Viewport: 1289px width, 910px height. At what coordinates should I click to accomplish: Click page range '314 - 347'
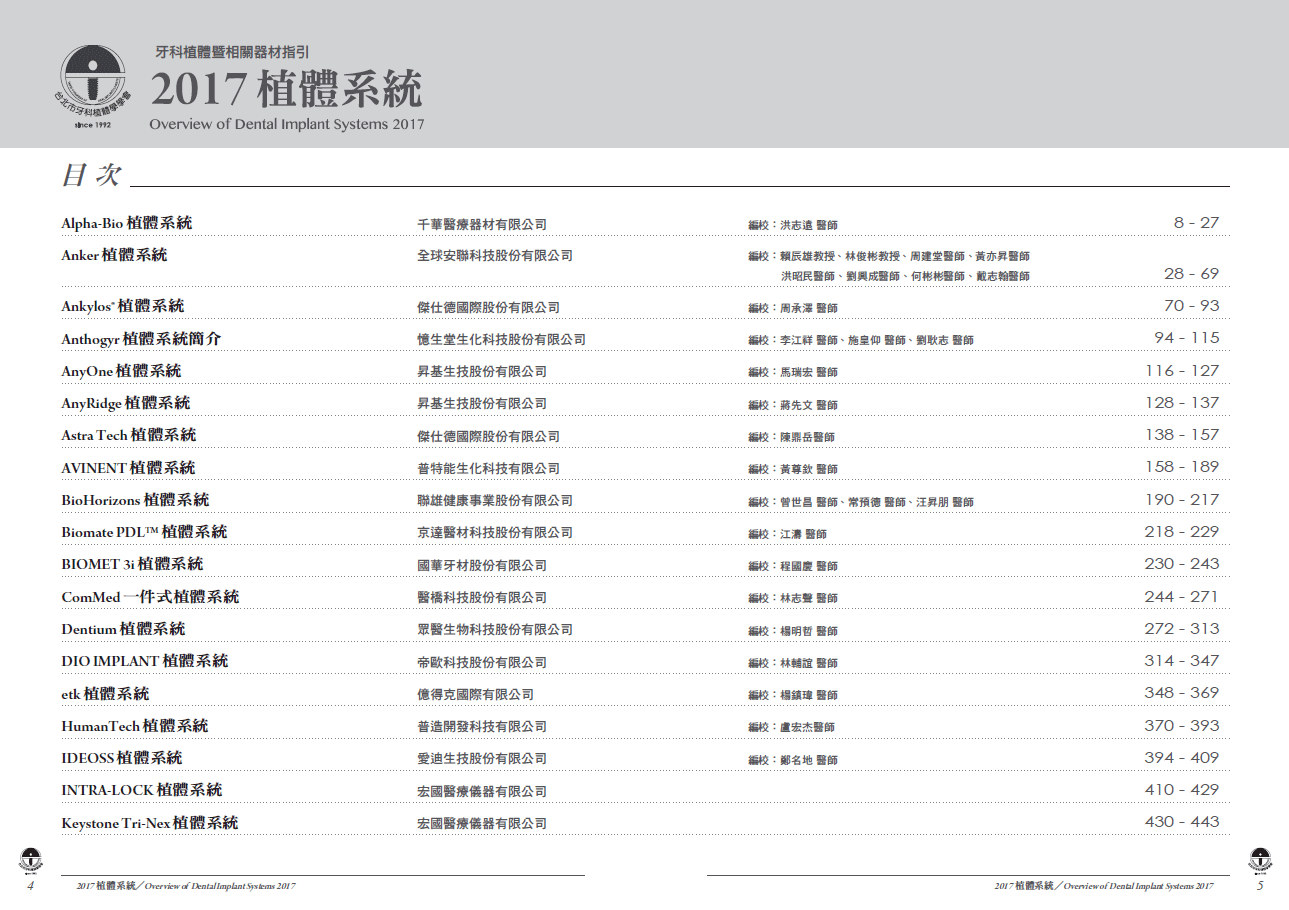[x=1182, y=661]
